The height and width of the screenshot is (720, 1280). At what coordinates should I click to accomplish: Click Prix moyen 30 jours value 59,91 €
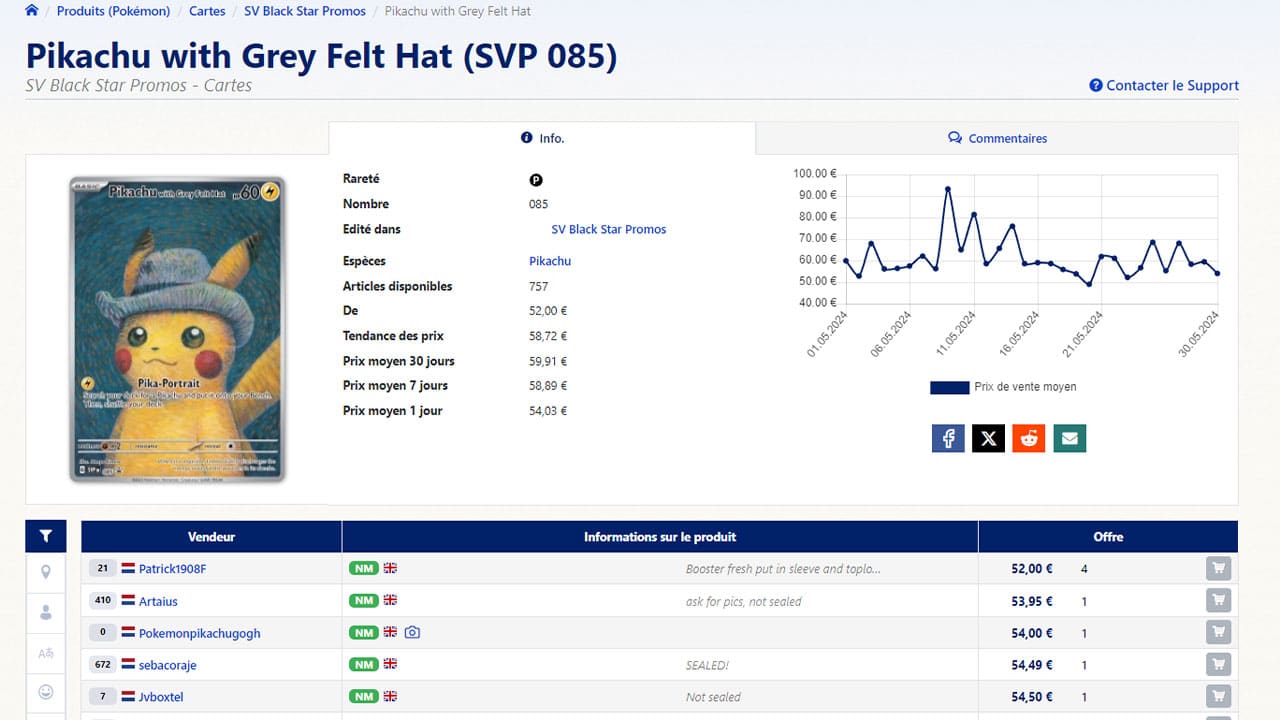548,361
